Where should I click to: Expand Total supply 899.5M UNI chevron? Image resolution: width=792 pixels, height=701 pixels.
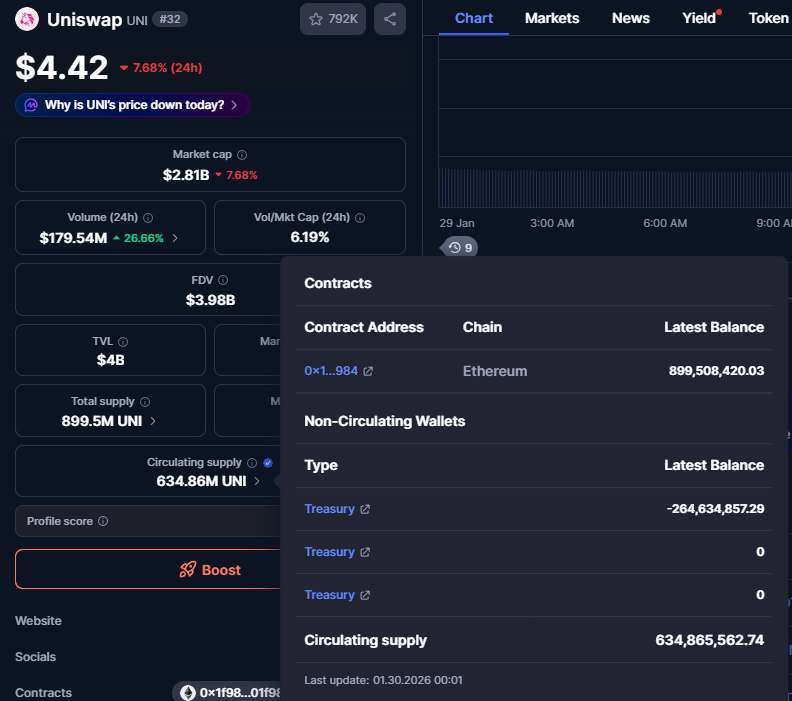pos(153,421)
